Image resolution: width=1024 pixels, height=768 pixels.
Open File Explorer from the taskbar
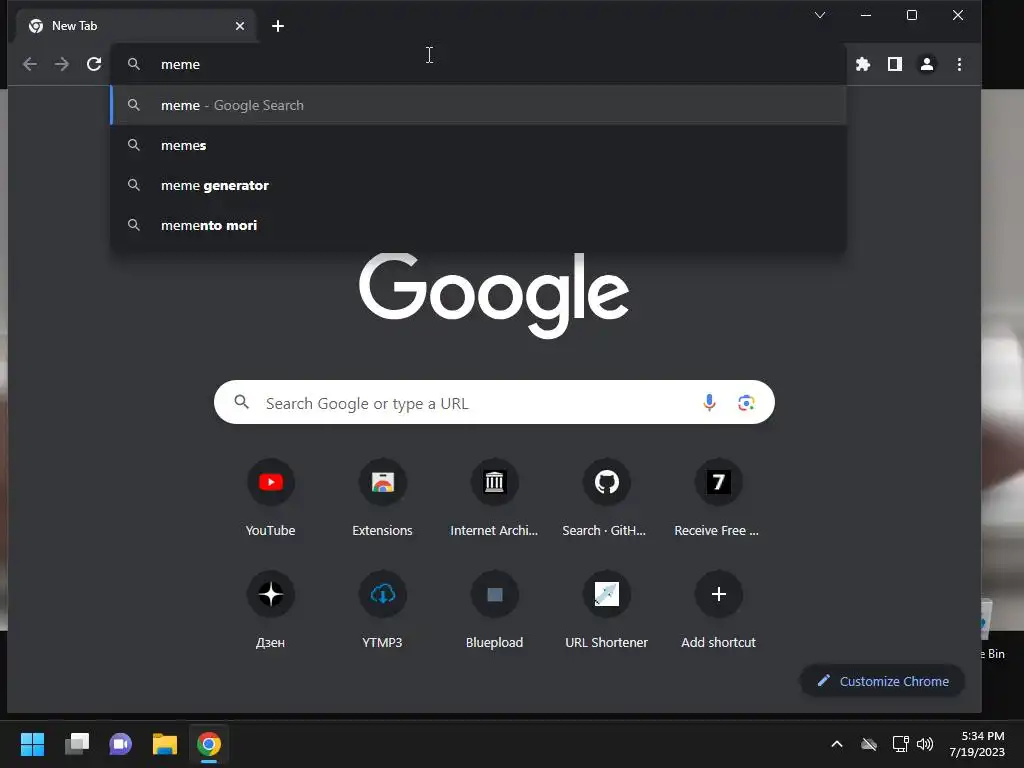tap(165, 744)
